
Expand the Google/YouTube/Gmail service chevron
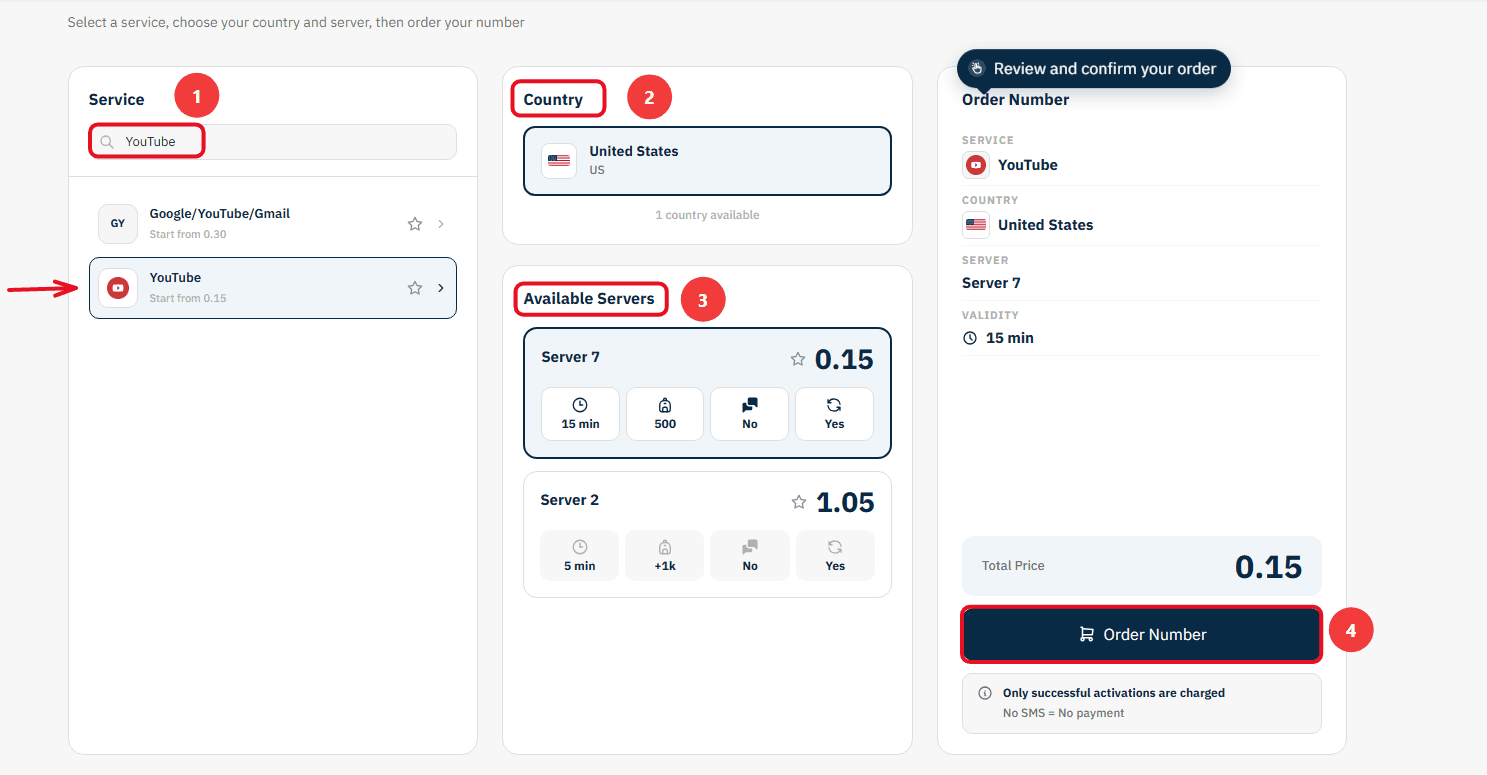coord(441,224)
